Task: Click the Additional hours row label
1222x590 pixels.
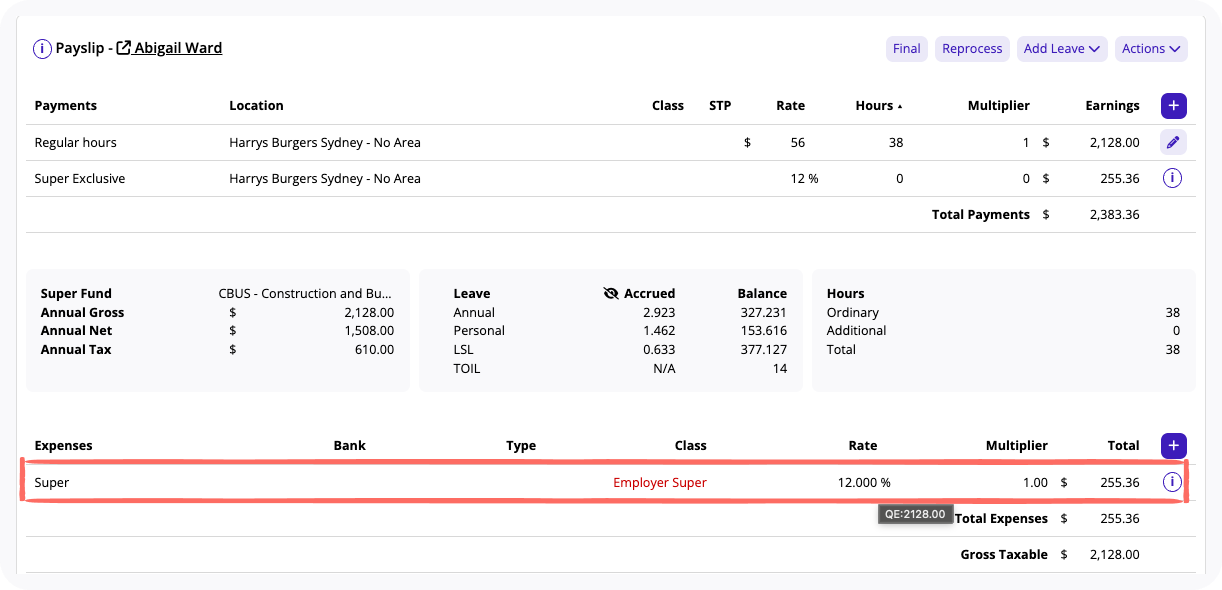Action: click(x=856, y=330)
